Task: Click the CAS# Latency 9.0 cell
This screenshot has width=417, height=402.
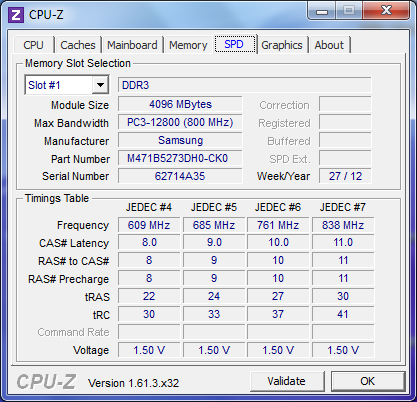Action: point(214,242)
